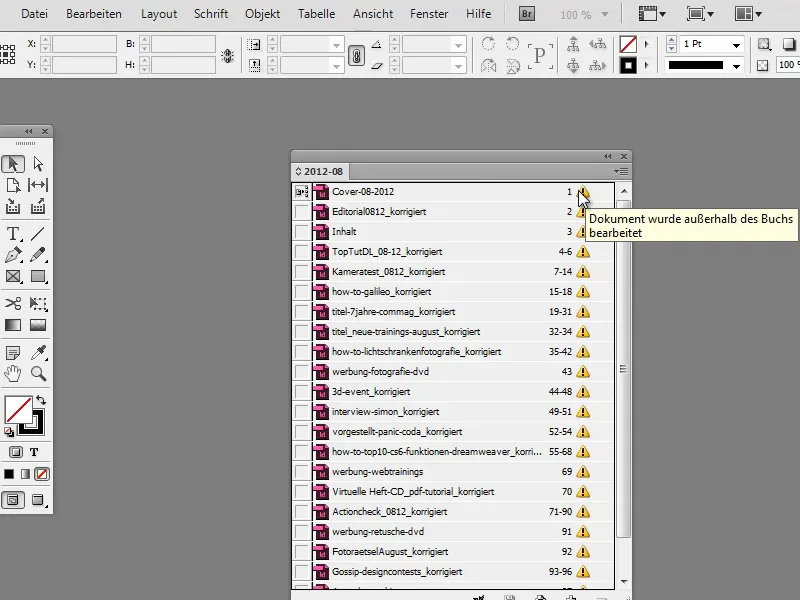The image size is (800, 600).
Task: Open the Datei menu
Action: coord(34,14)
